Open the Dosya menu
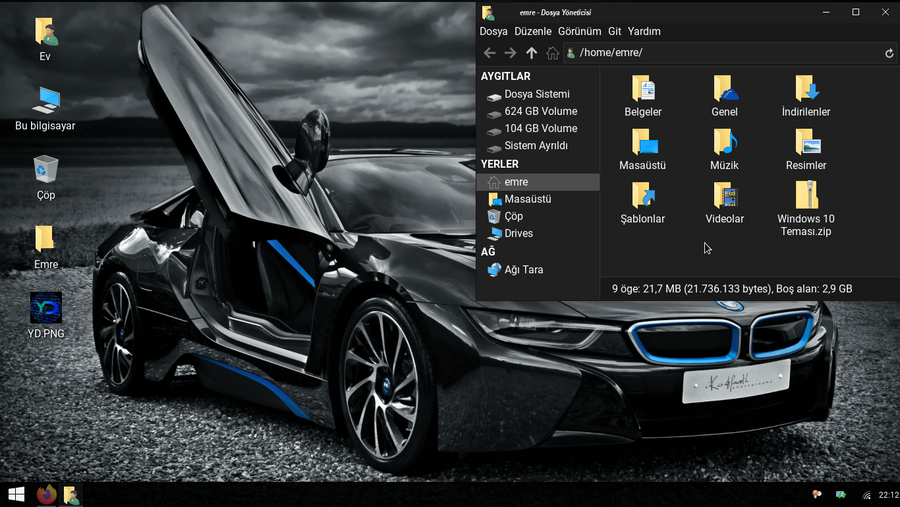Screen dimensions: 900x507 pyautogui.click(x=494, y=32)
